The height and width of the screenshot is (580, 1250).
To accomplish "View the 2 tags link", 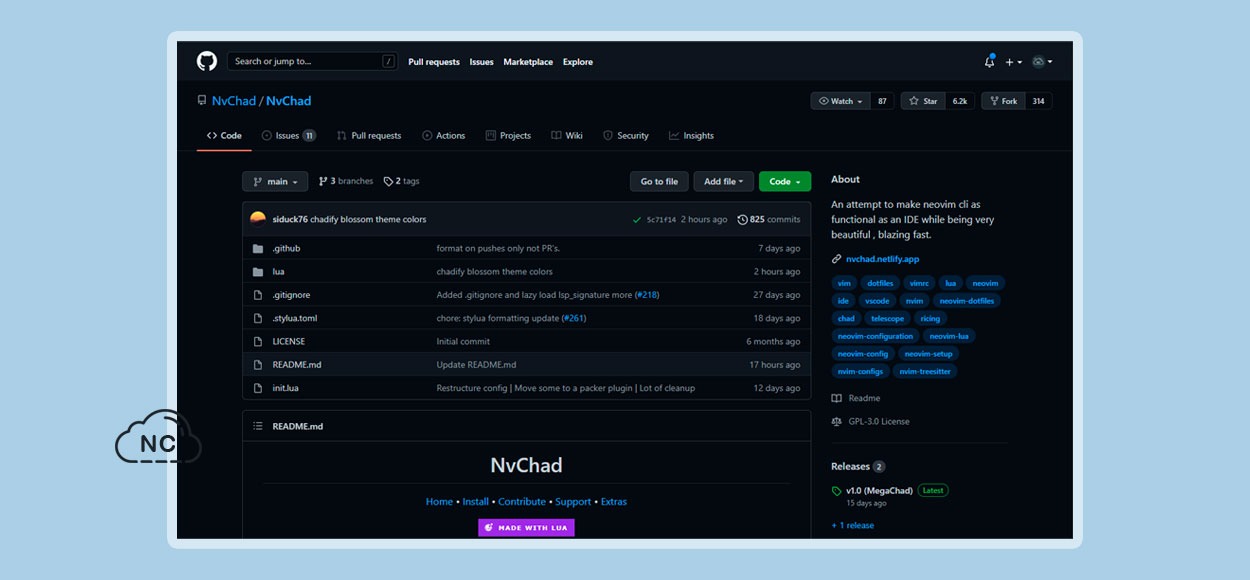I will tap(402, 181).
